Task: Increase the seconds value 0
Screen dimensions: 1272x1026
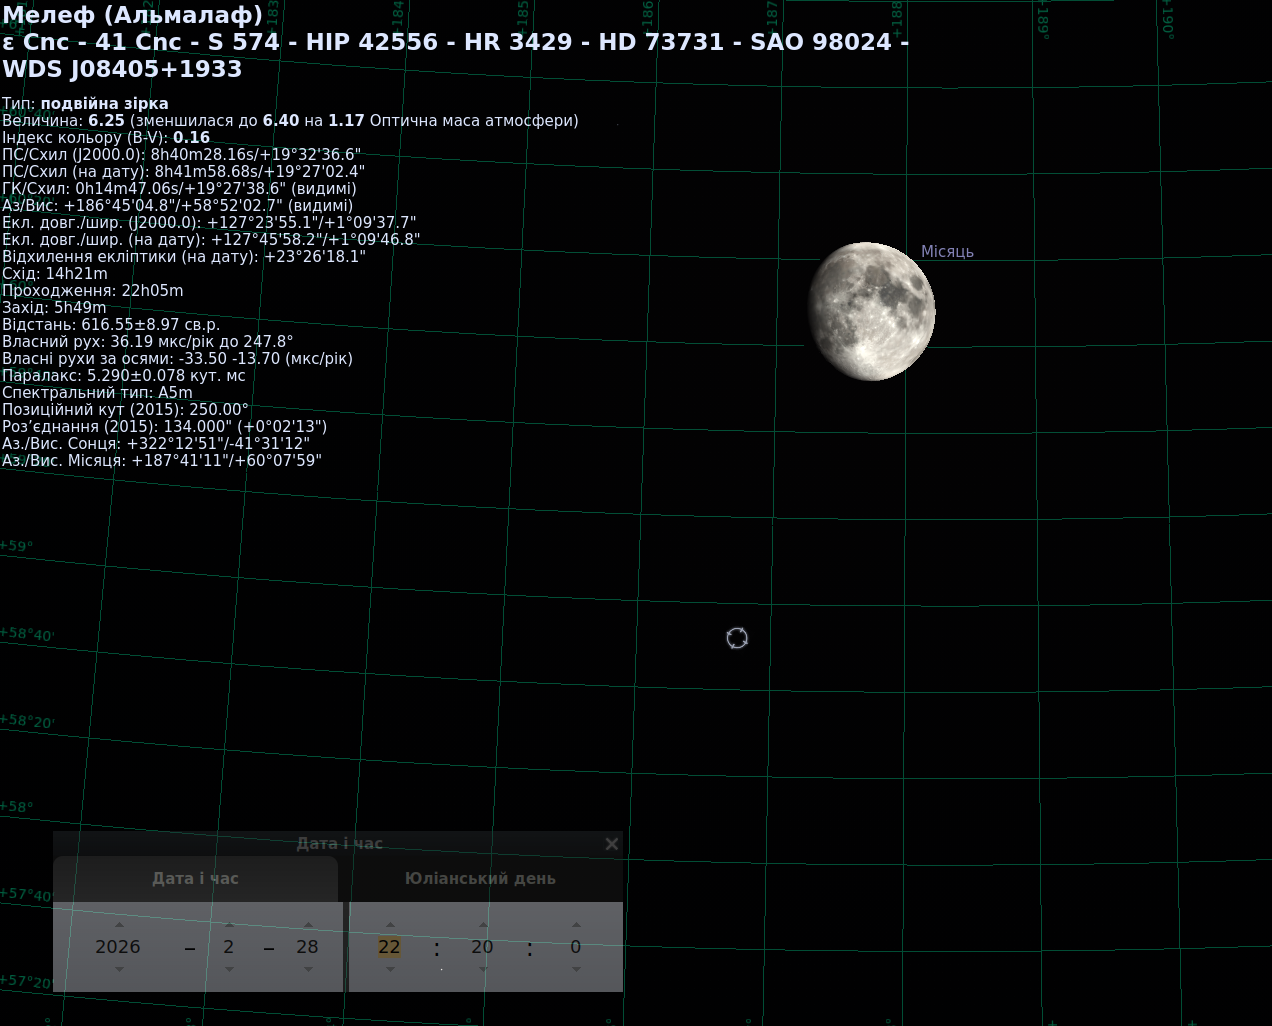Action: tap(576, 925)
